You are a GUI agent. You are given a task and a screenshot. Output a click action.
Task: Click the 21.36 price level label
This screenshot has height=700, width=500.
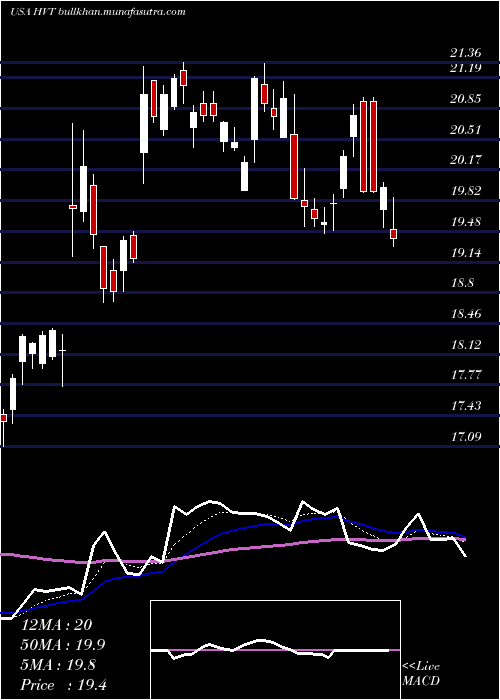click(466, 54)
